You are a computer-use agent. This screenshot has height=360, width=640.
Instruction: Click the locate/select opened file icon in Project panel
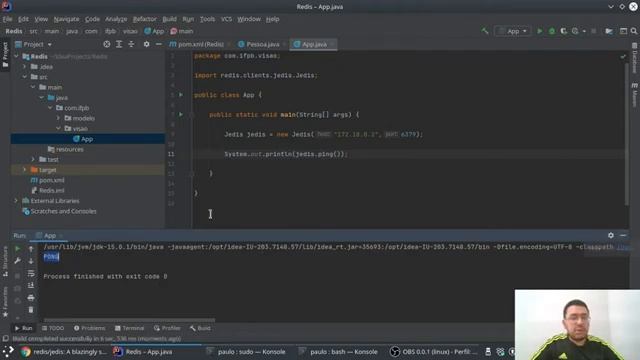[107, 44]
